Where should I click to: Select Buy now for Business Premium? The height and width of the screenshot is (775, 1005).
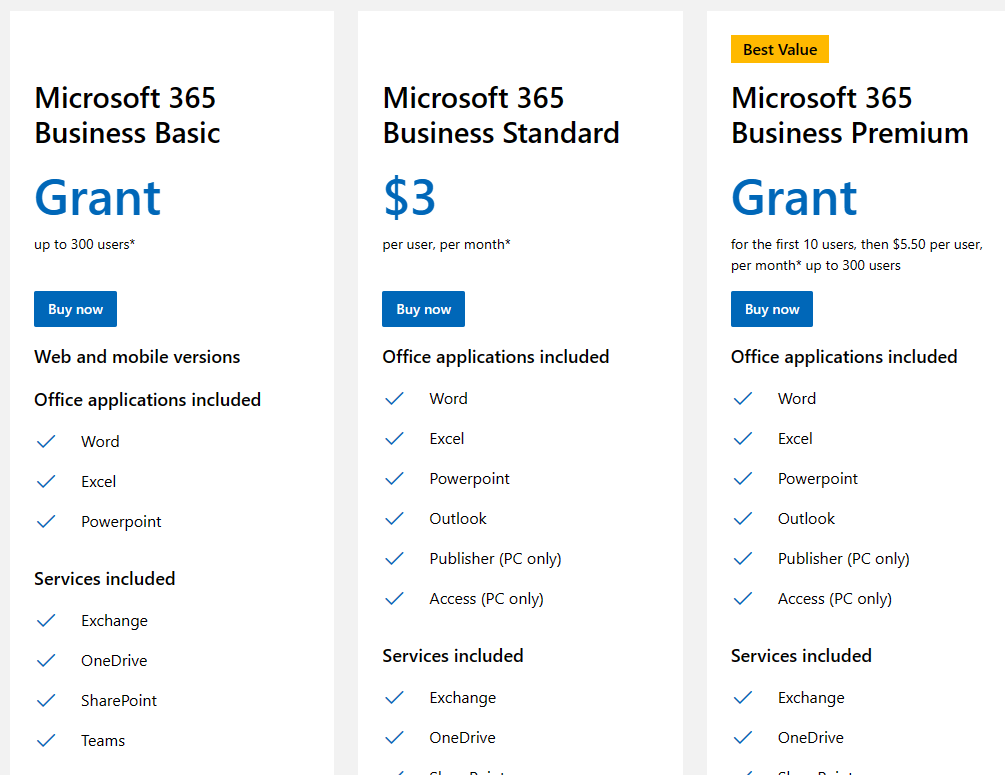(771, 309)
